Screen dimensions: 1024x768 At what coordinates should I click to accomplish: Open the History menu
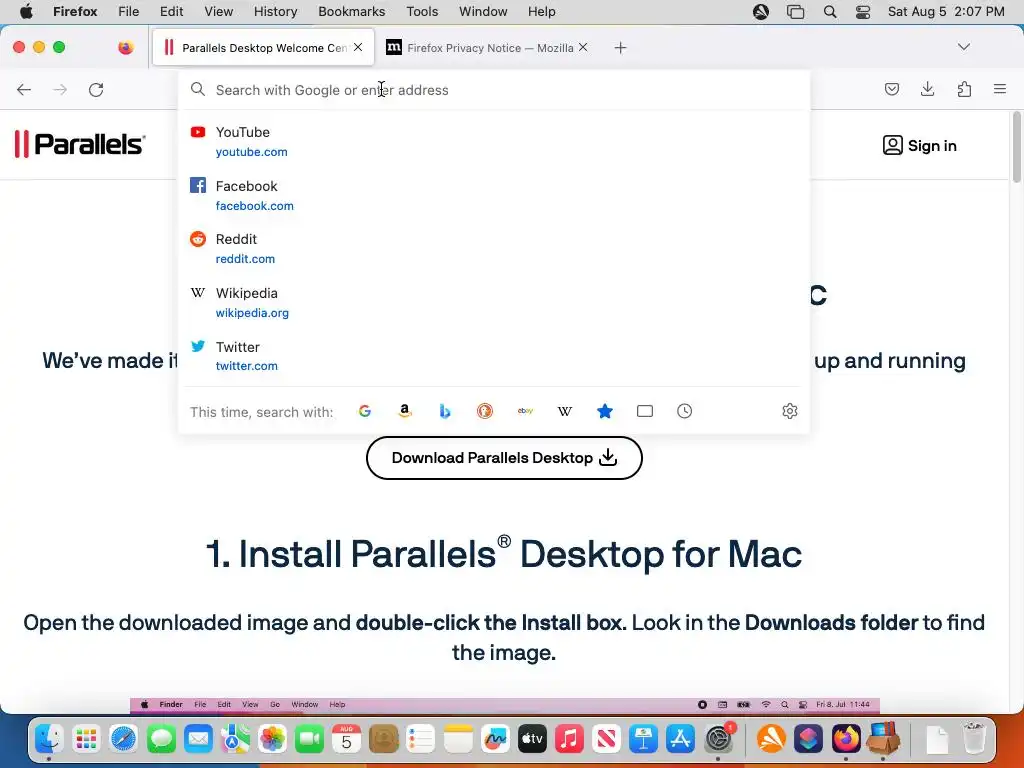(x=275, y=11)
